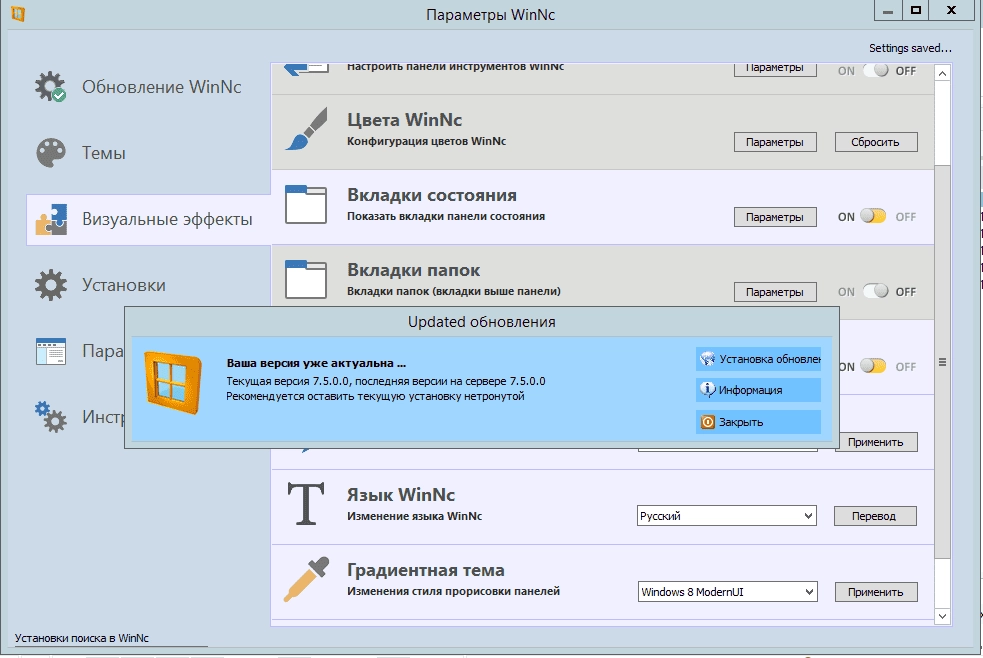This screenshot has height=658, width=983.
Task: Click the Перевод button
Action: point(875,516)
